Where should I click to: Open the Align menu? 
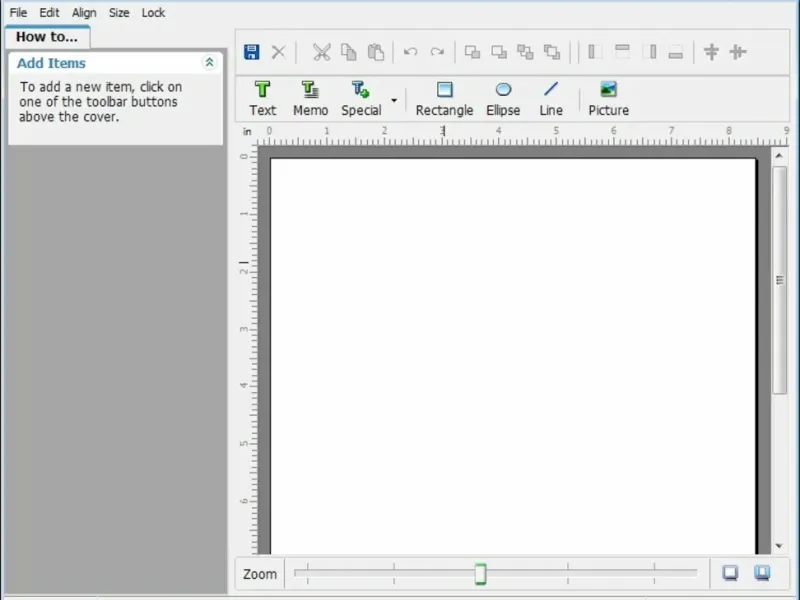(84, 13)
